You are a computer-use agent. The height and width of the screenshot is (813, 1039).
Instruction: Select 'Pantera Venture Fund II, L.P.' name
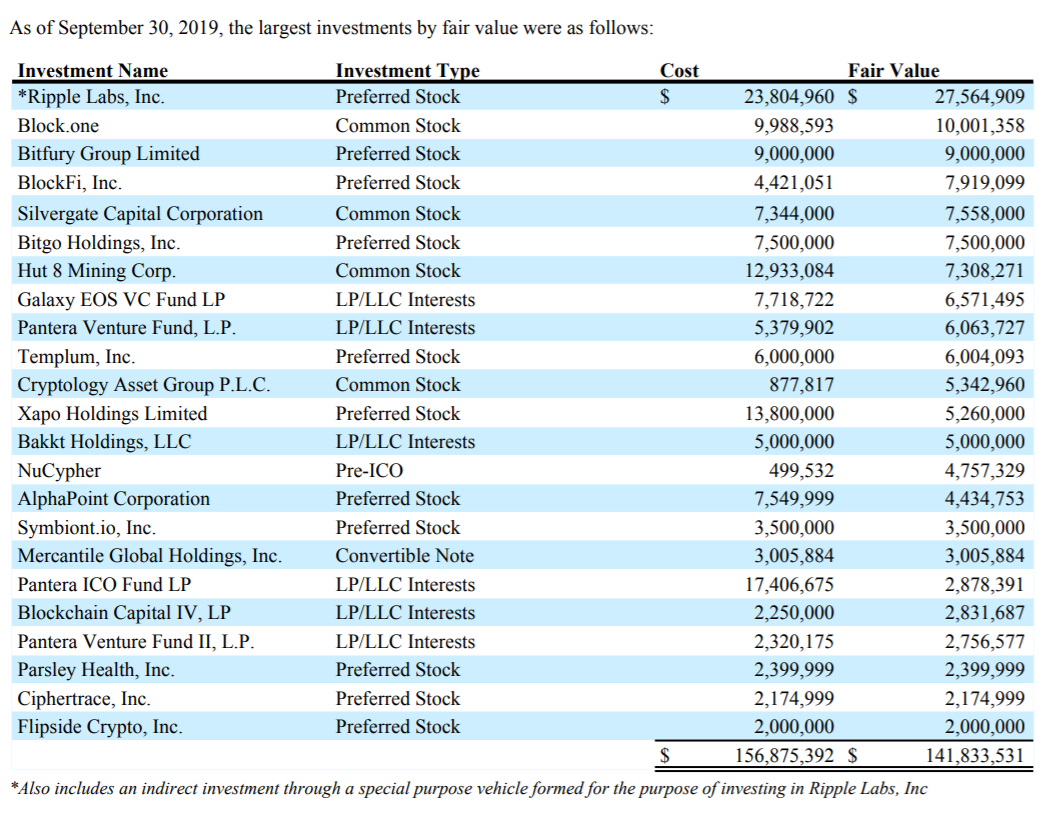(136, 642)
